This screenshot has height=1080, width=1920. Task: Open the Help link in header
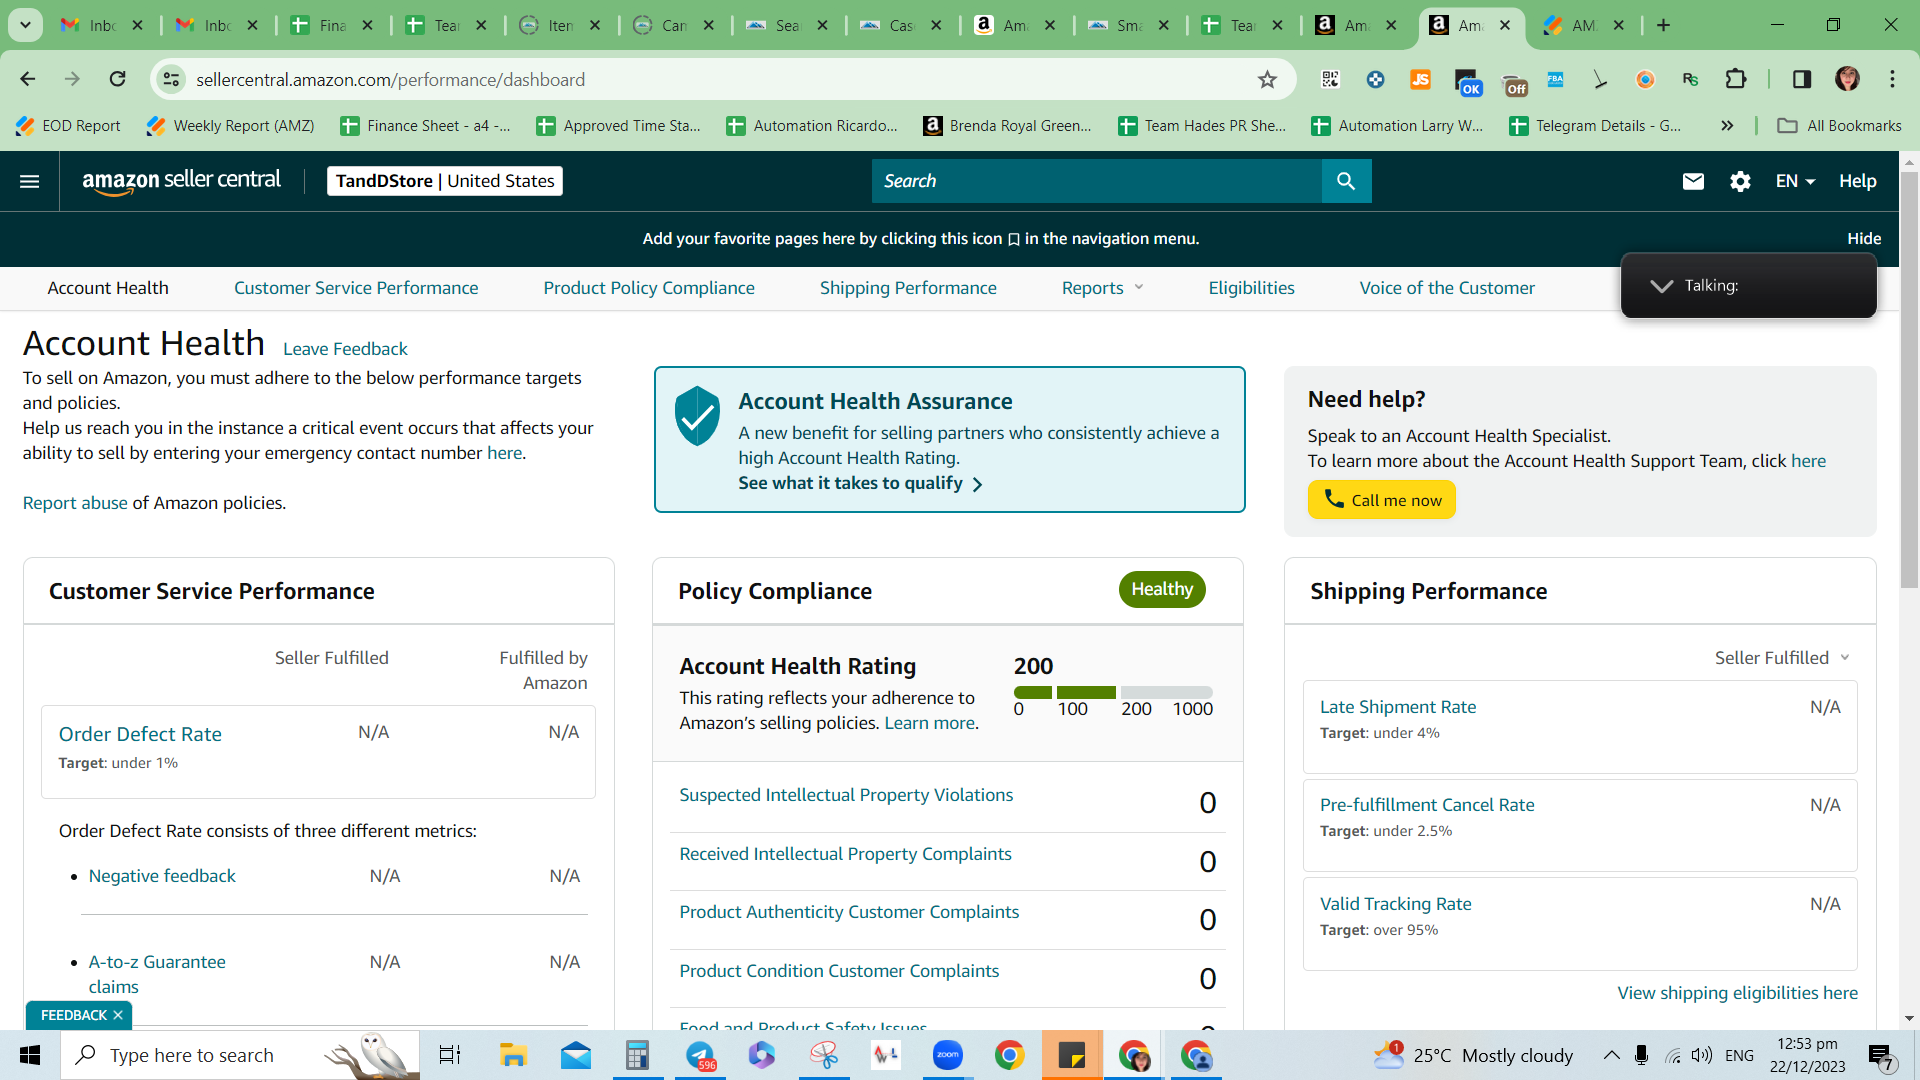click(1857, 181)
